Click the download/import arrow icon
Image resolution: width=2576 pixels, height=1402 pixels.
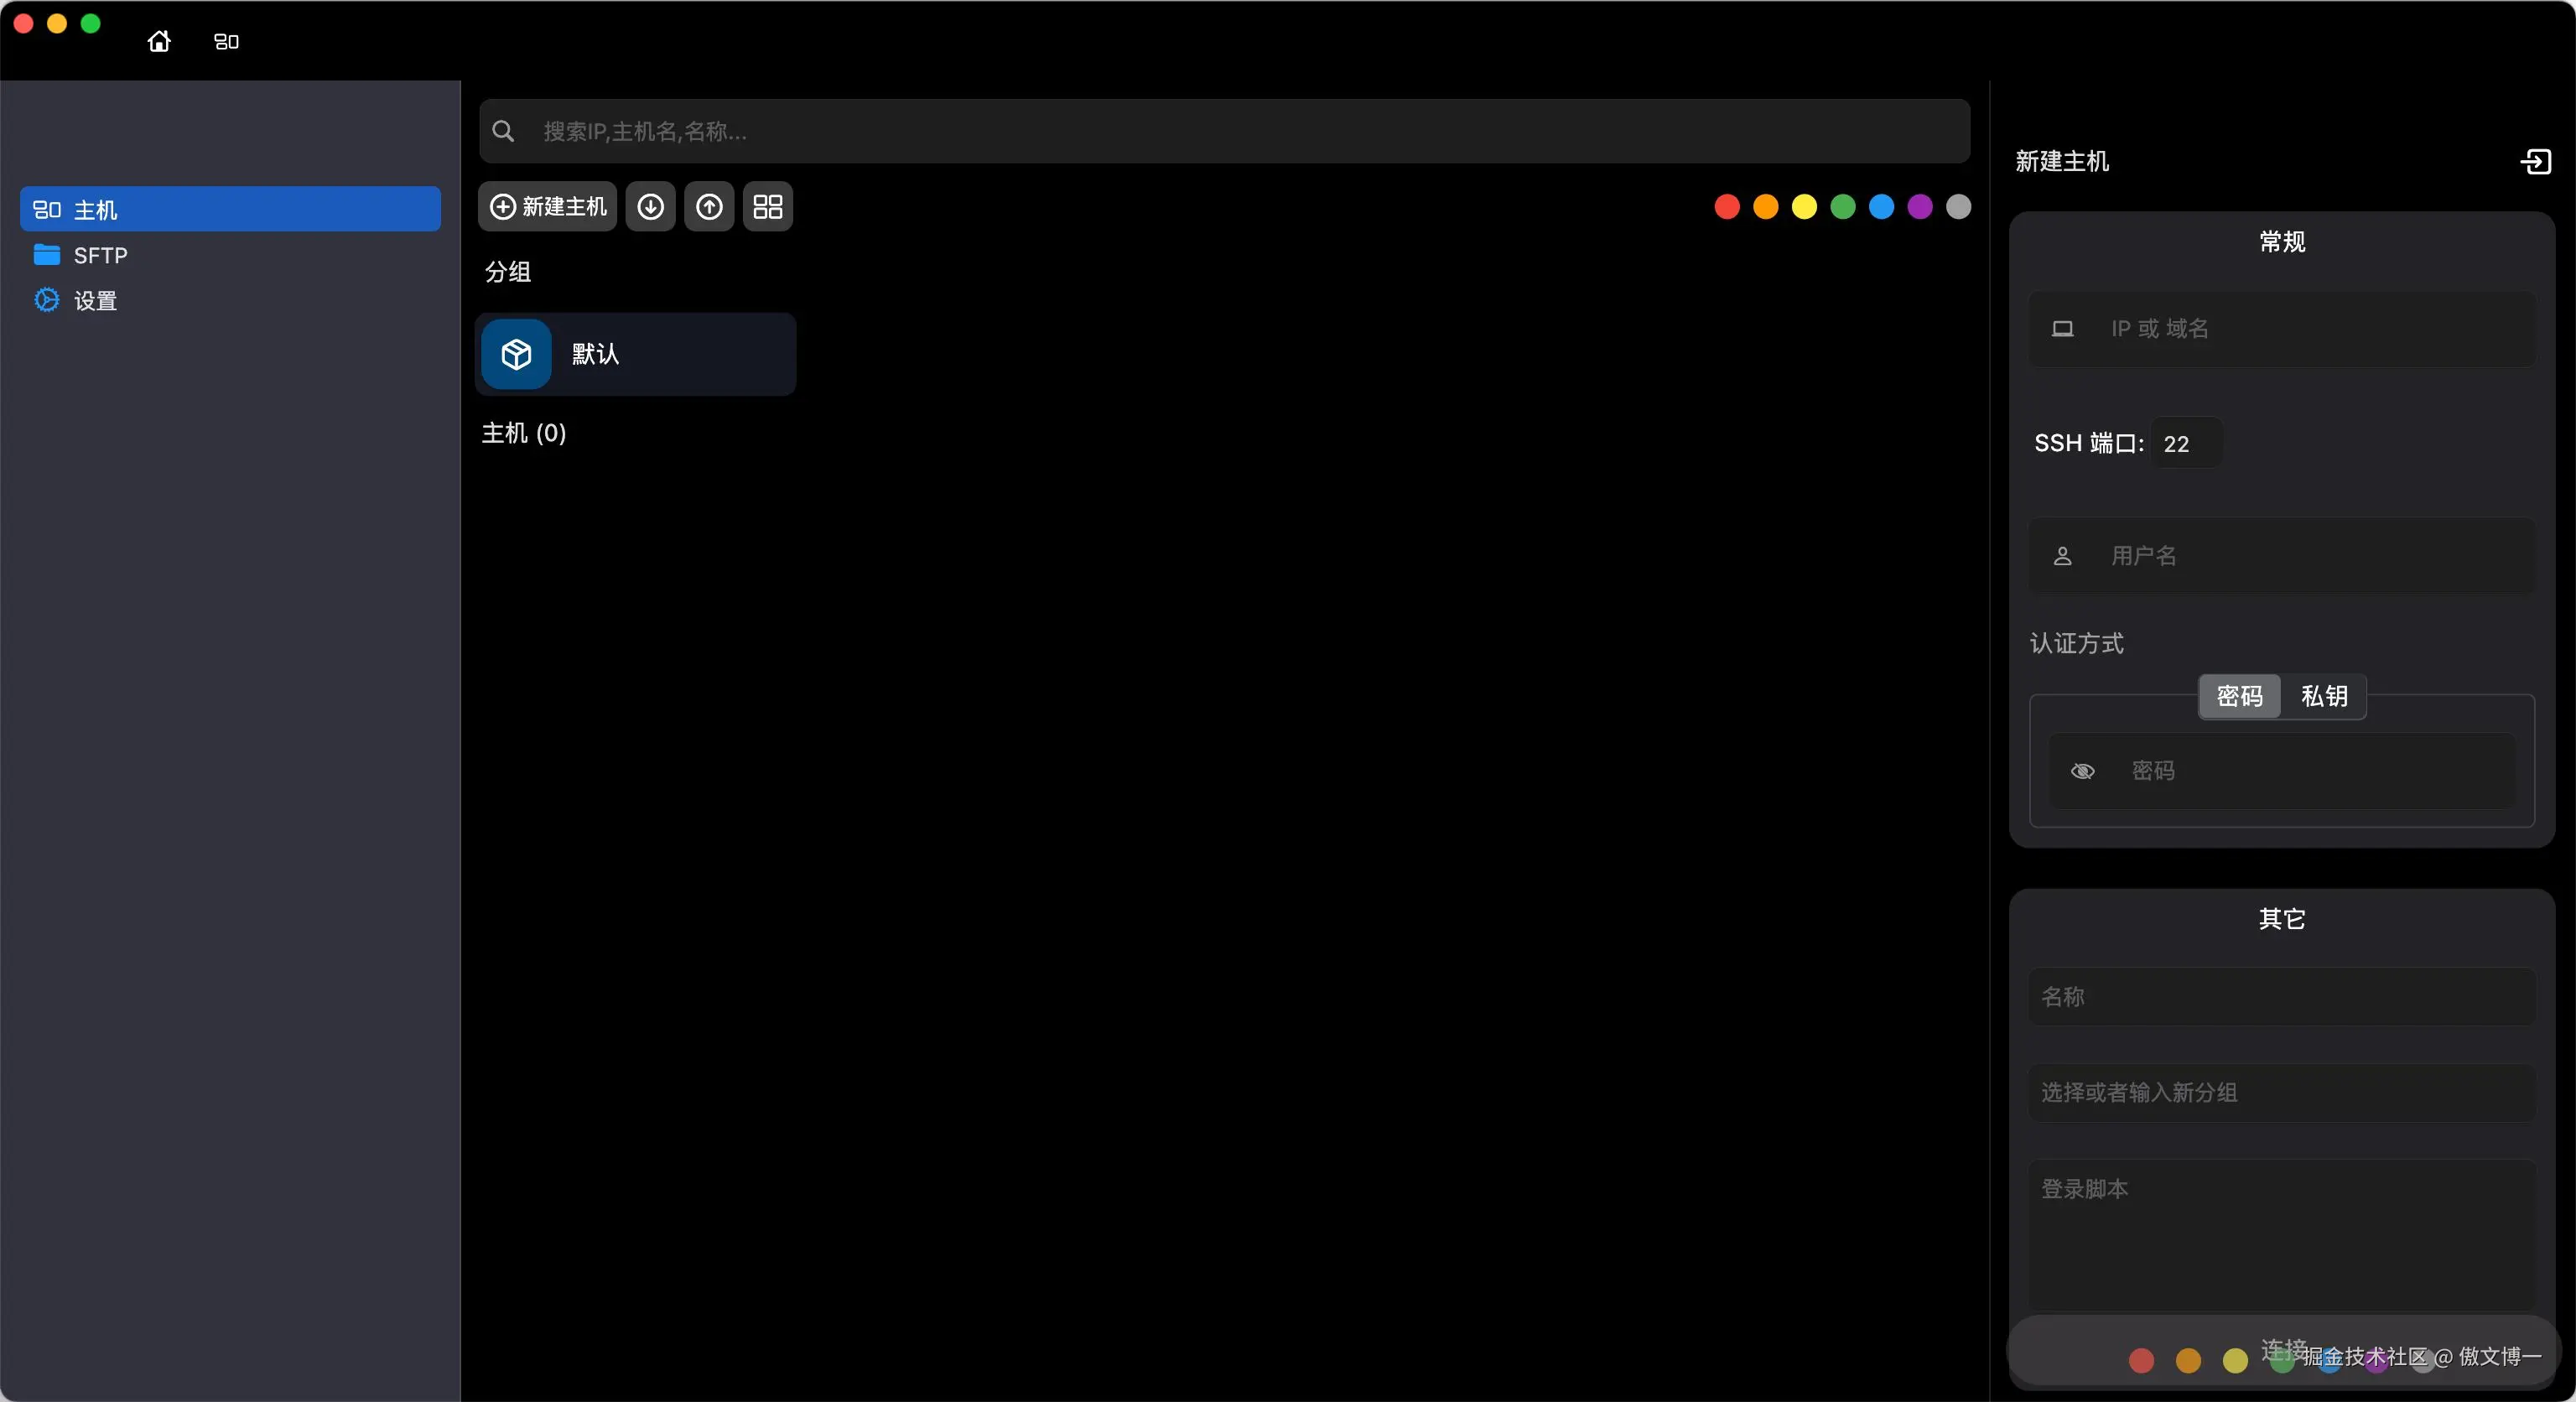point(651,207)
